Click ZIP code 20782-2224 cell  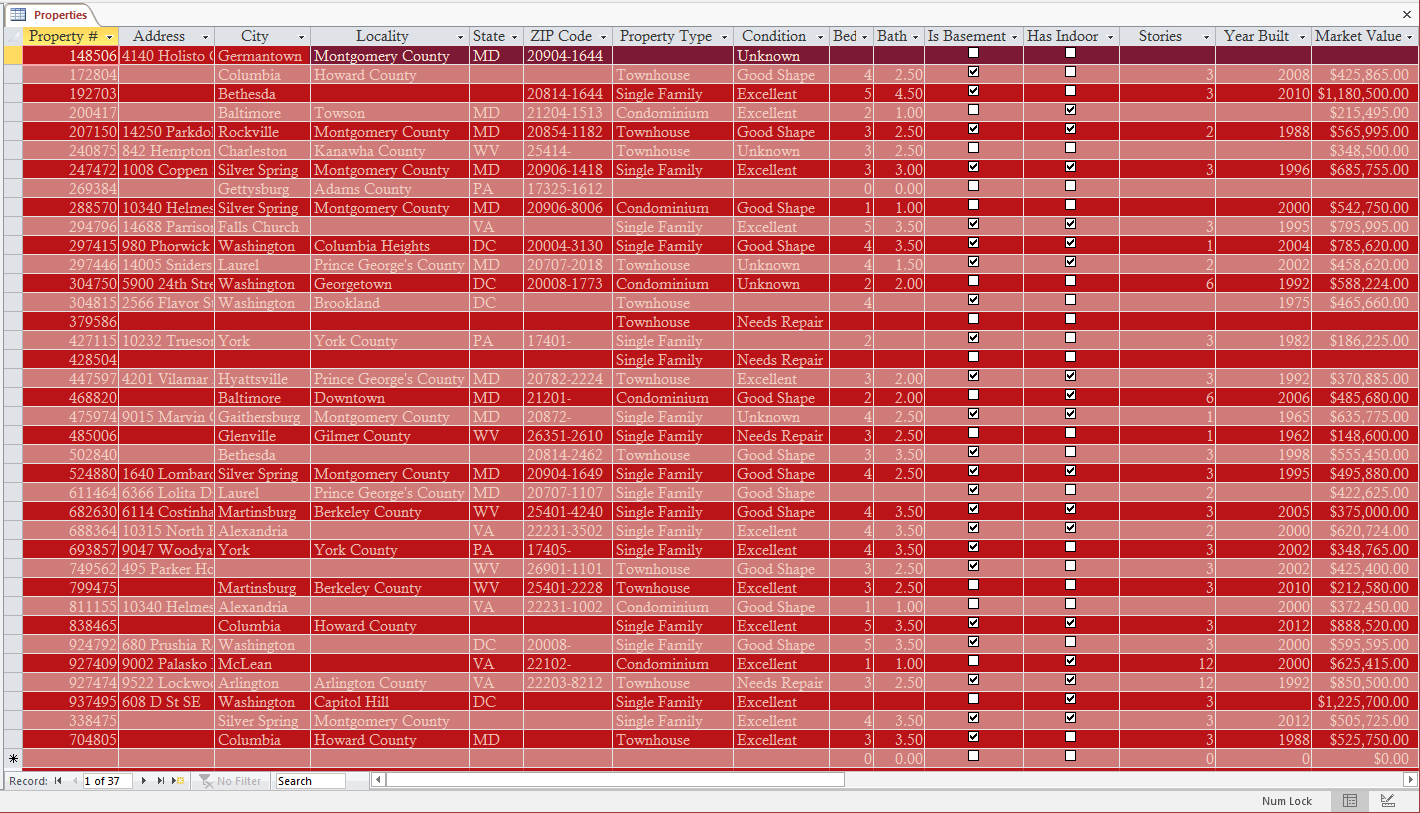(568, 379)
